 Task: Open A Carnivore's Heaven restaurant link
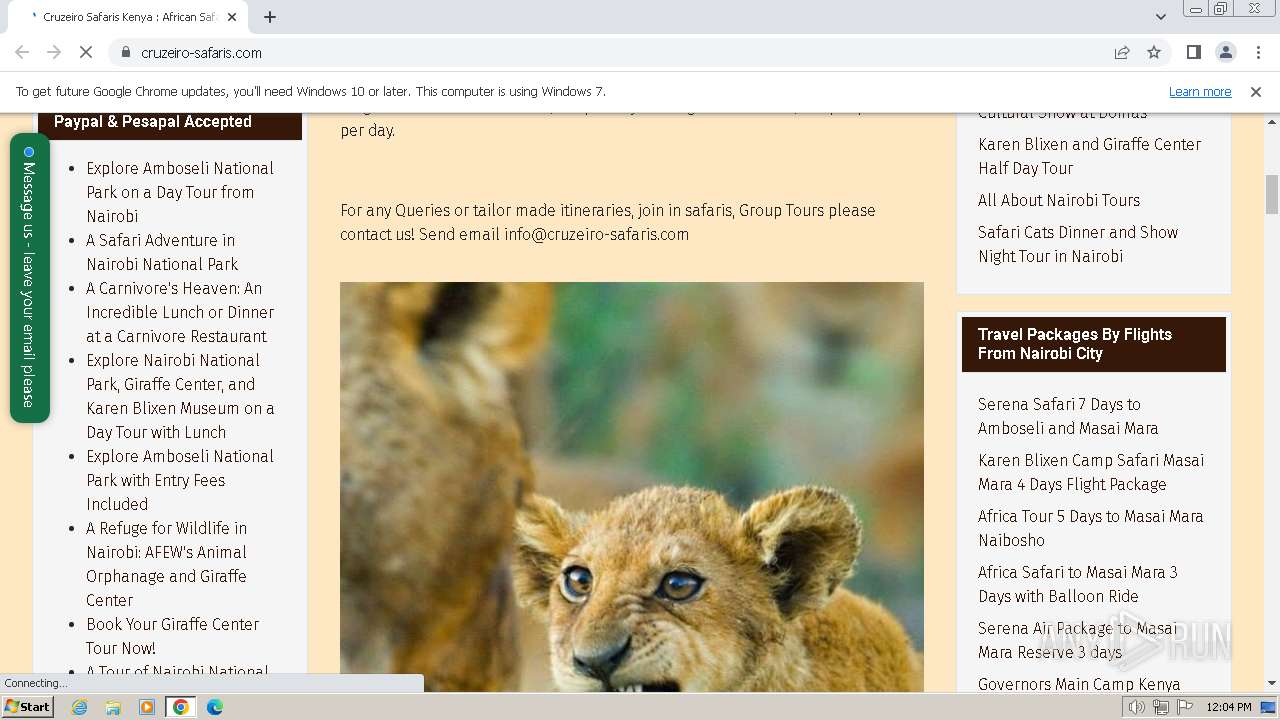180,312
